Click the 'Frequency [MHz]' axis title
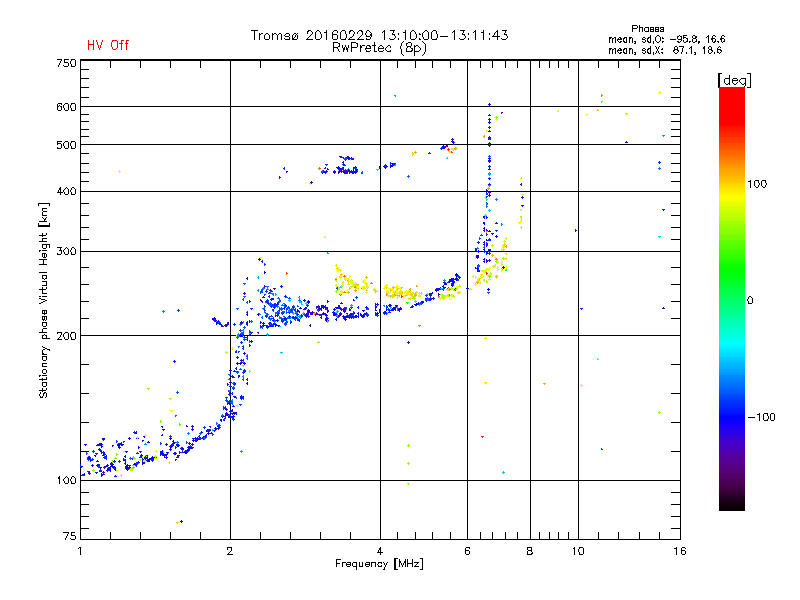Viewport: 800px width, 600px height. pyautogui.click(x=379, y=564)
